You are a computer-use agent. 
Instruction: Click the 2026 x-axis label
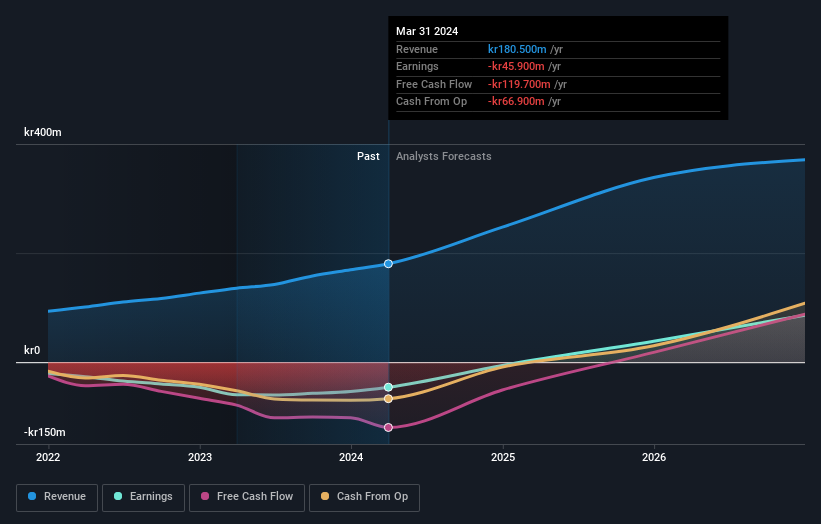pos(654,458)
